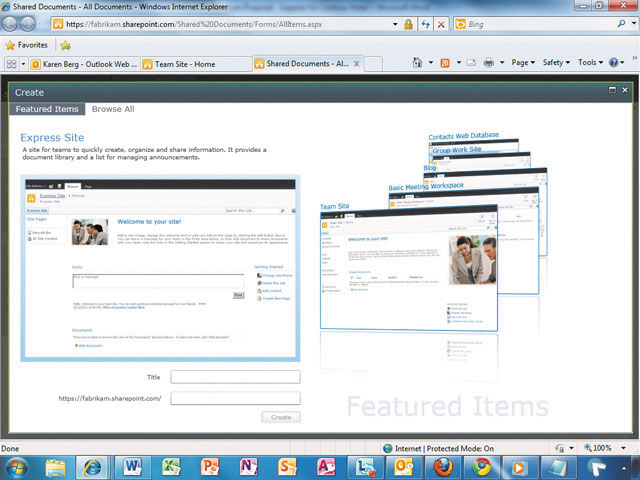
Task: Open the Page menu
Action: (523, 62)
